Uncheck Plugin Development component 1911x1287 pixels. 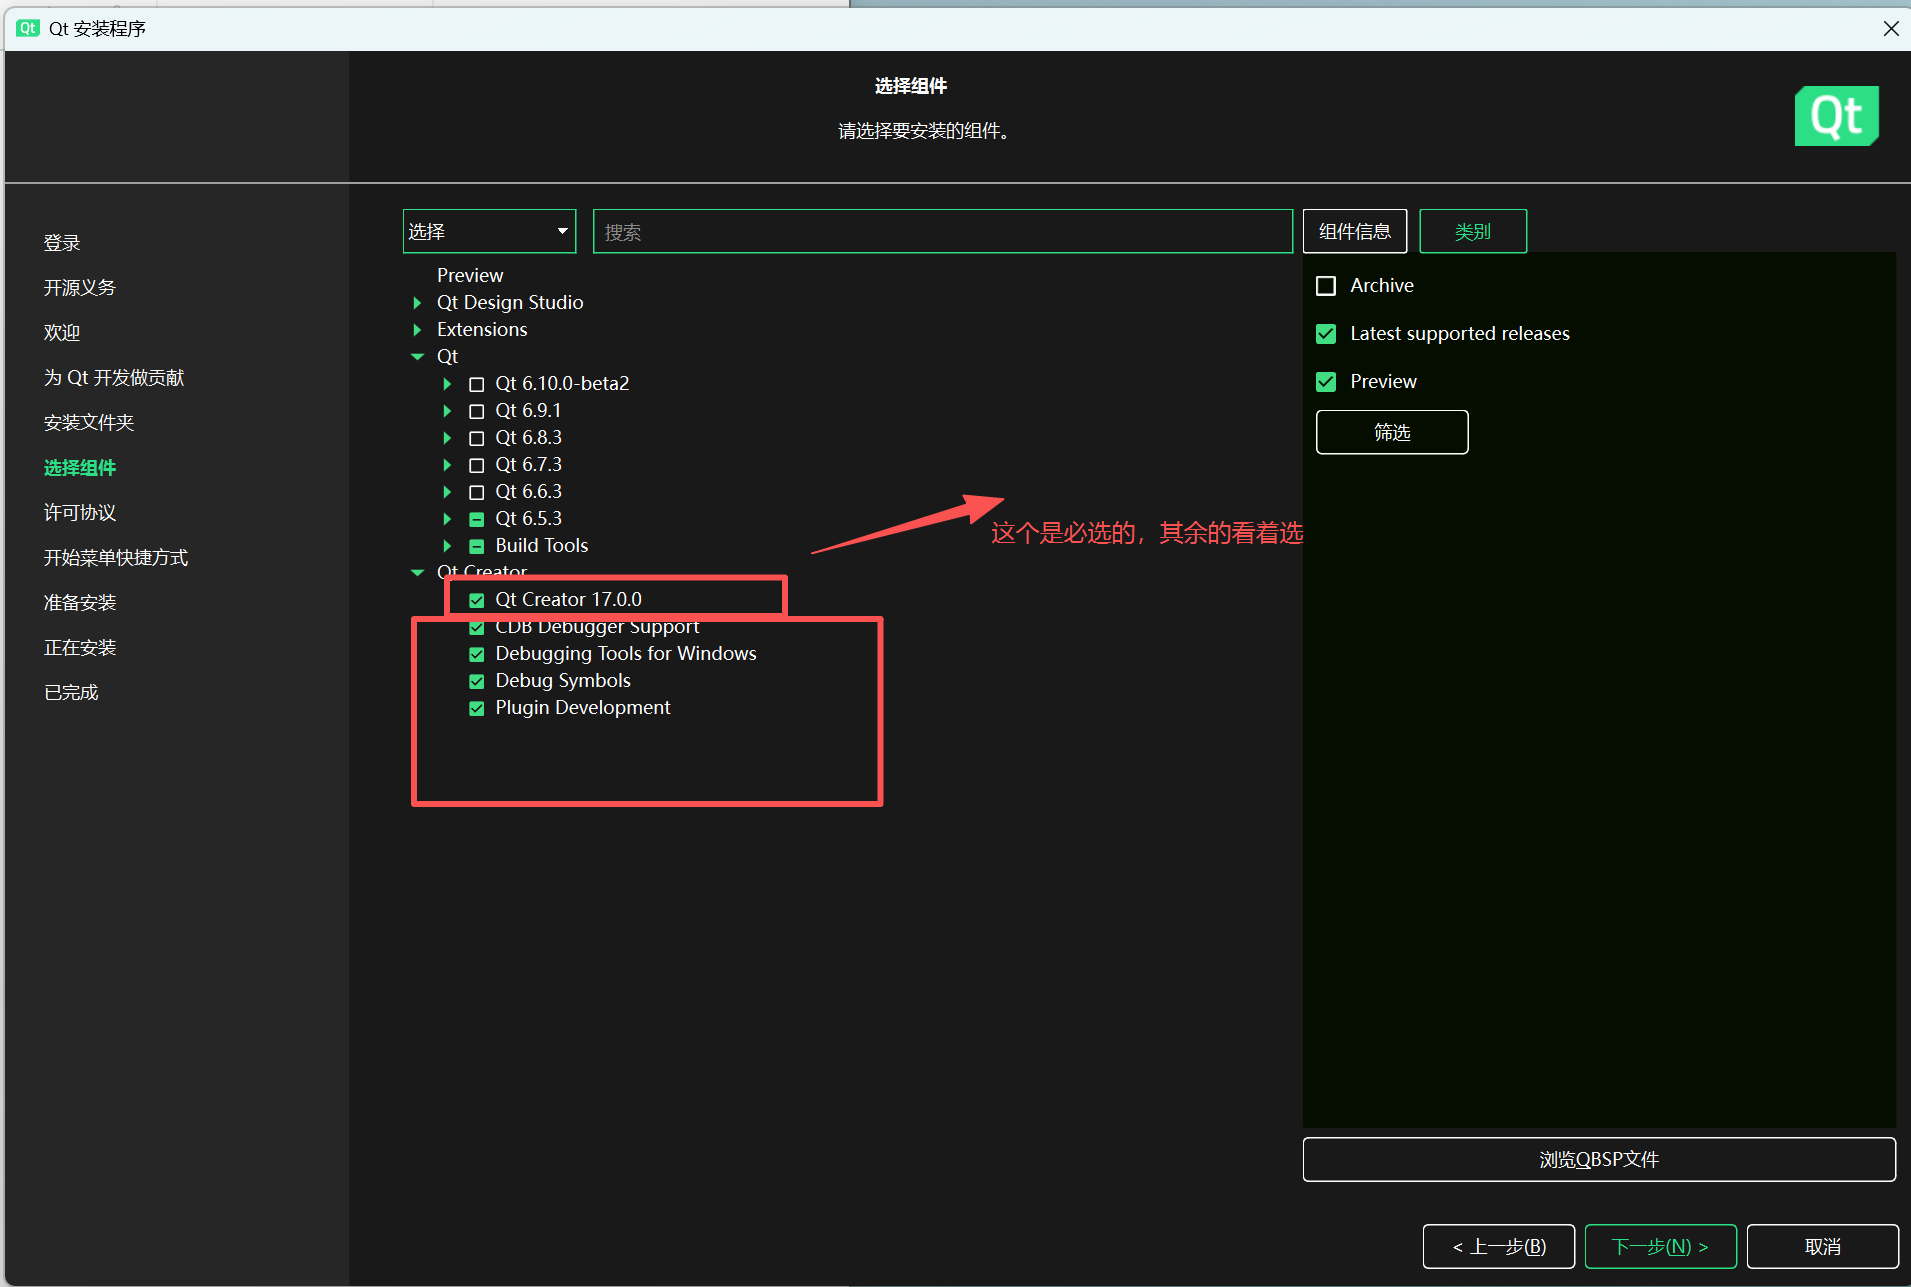click(x=476, y=708)
